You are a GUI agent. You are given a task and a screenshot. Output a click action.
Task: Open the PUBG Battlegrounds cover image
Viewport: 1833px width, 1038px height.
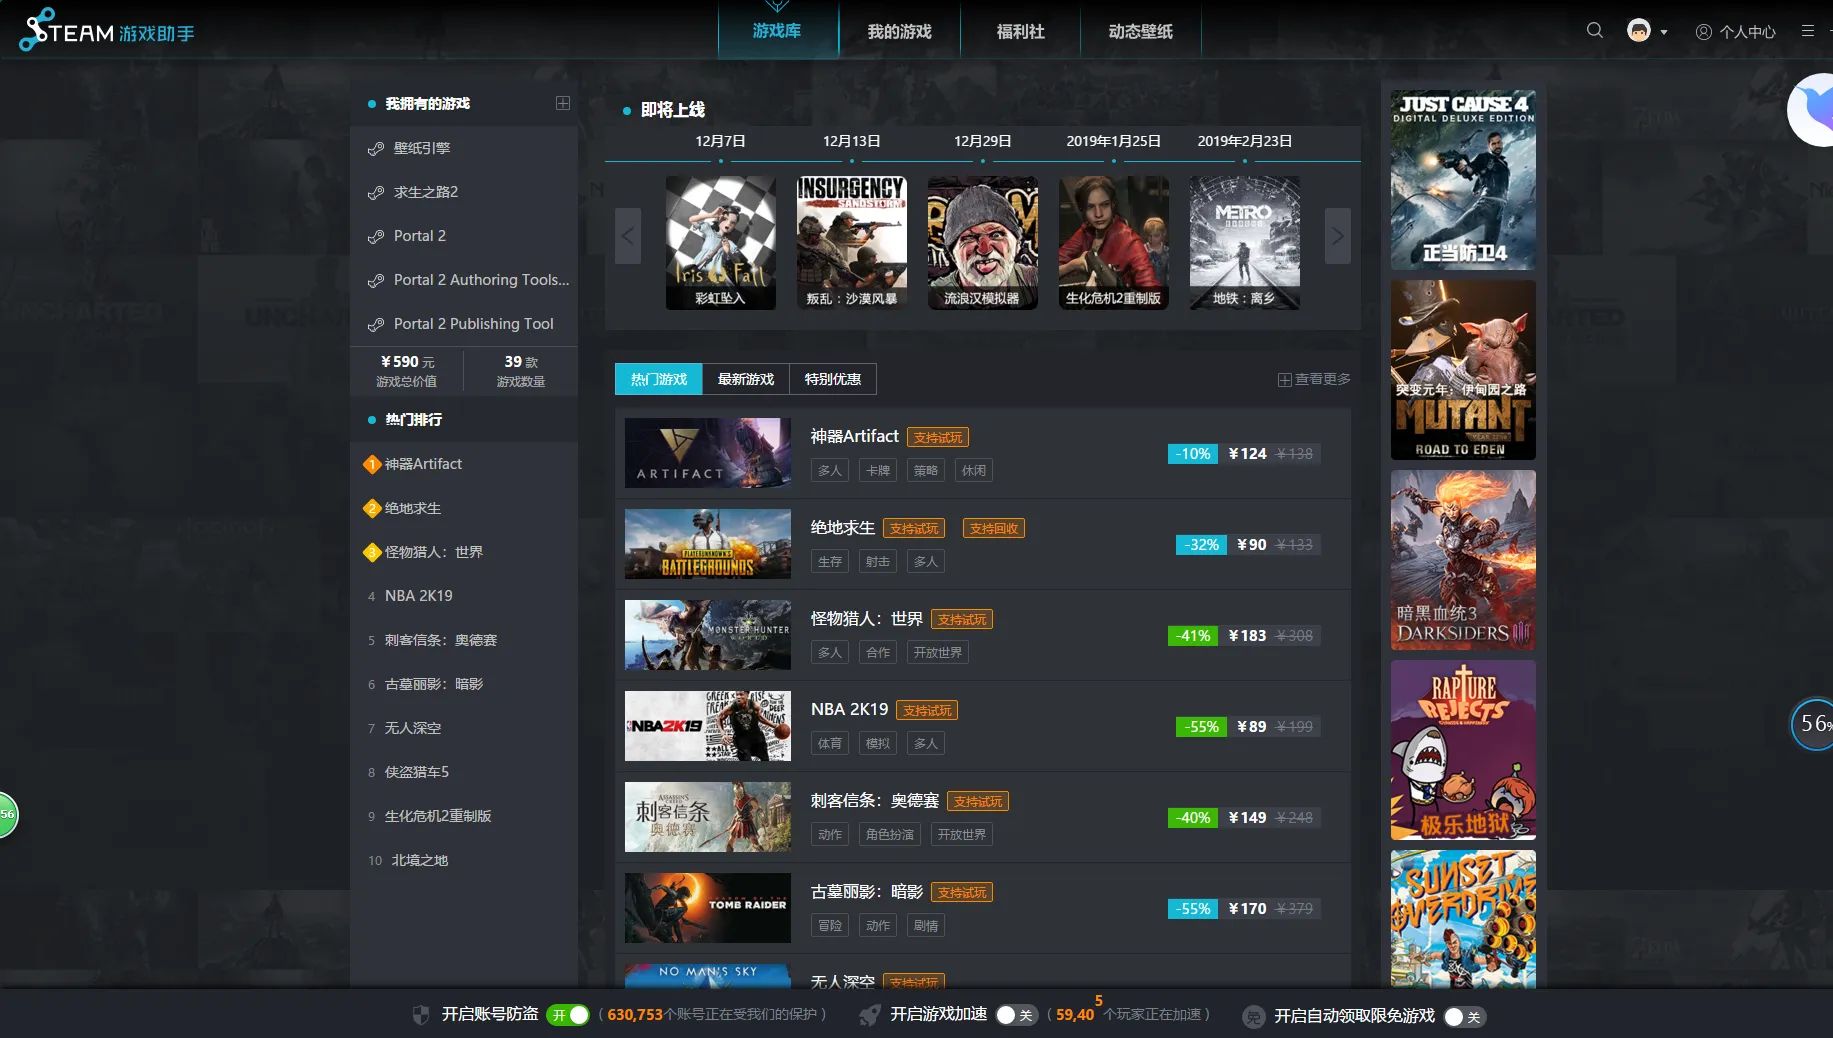708,544
